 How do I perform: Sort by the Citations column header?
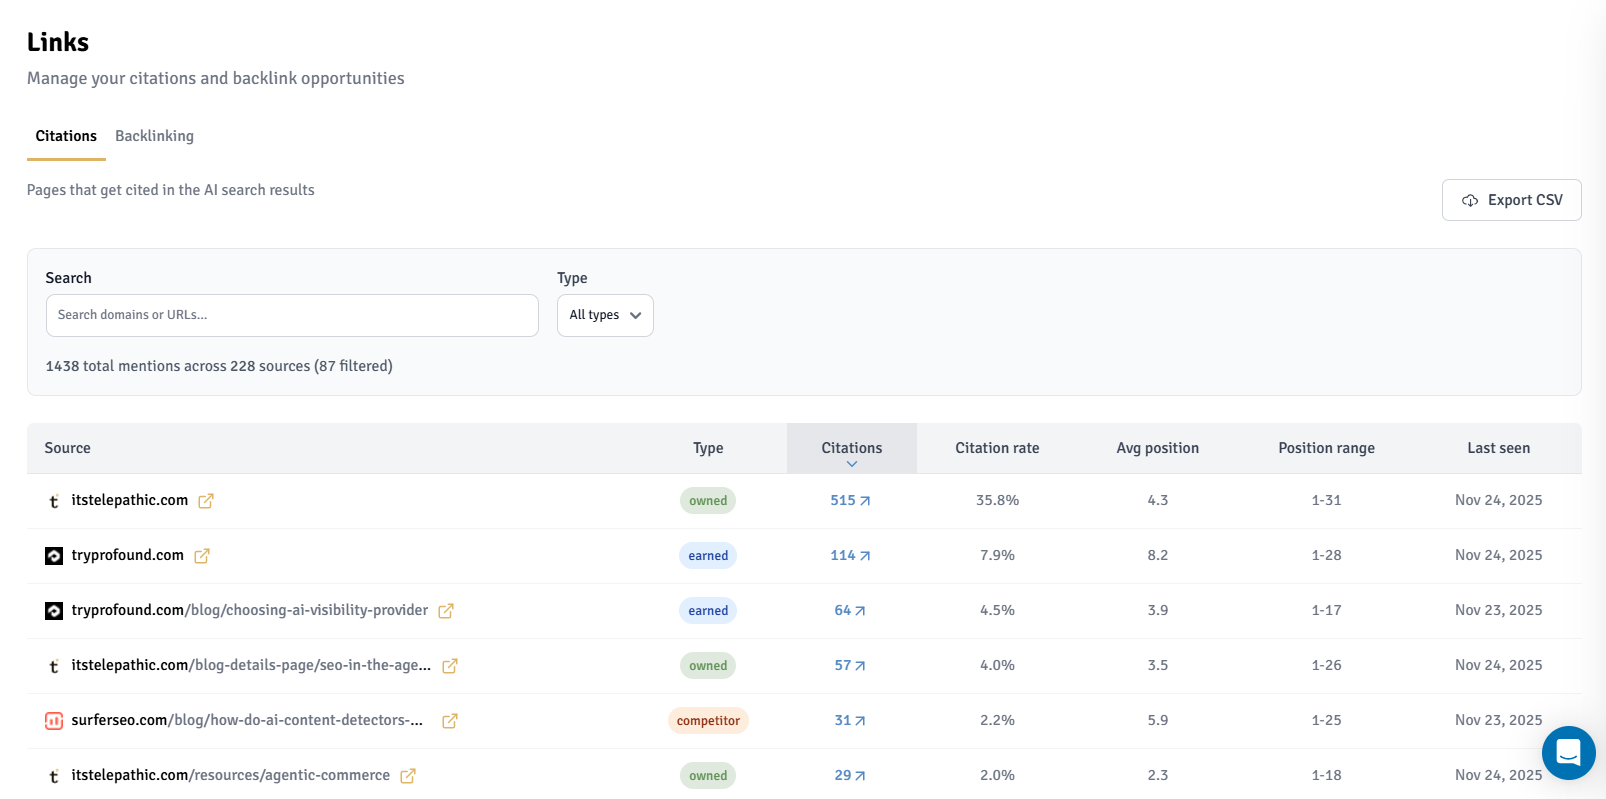pyautogui.click(x=852, y=448)
